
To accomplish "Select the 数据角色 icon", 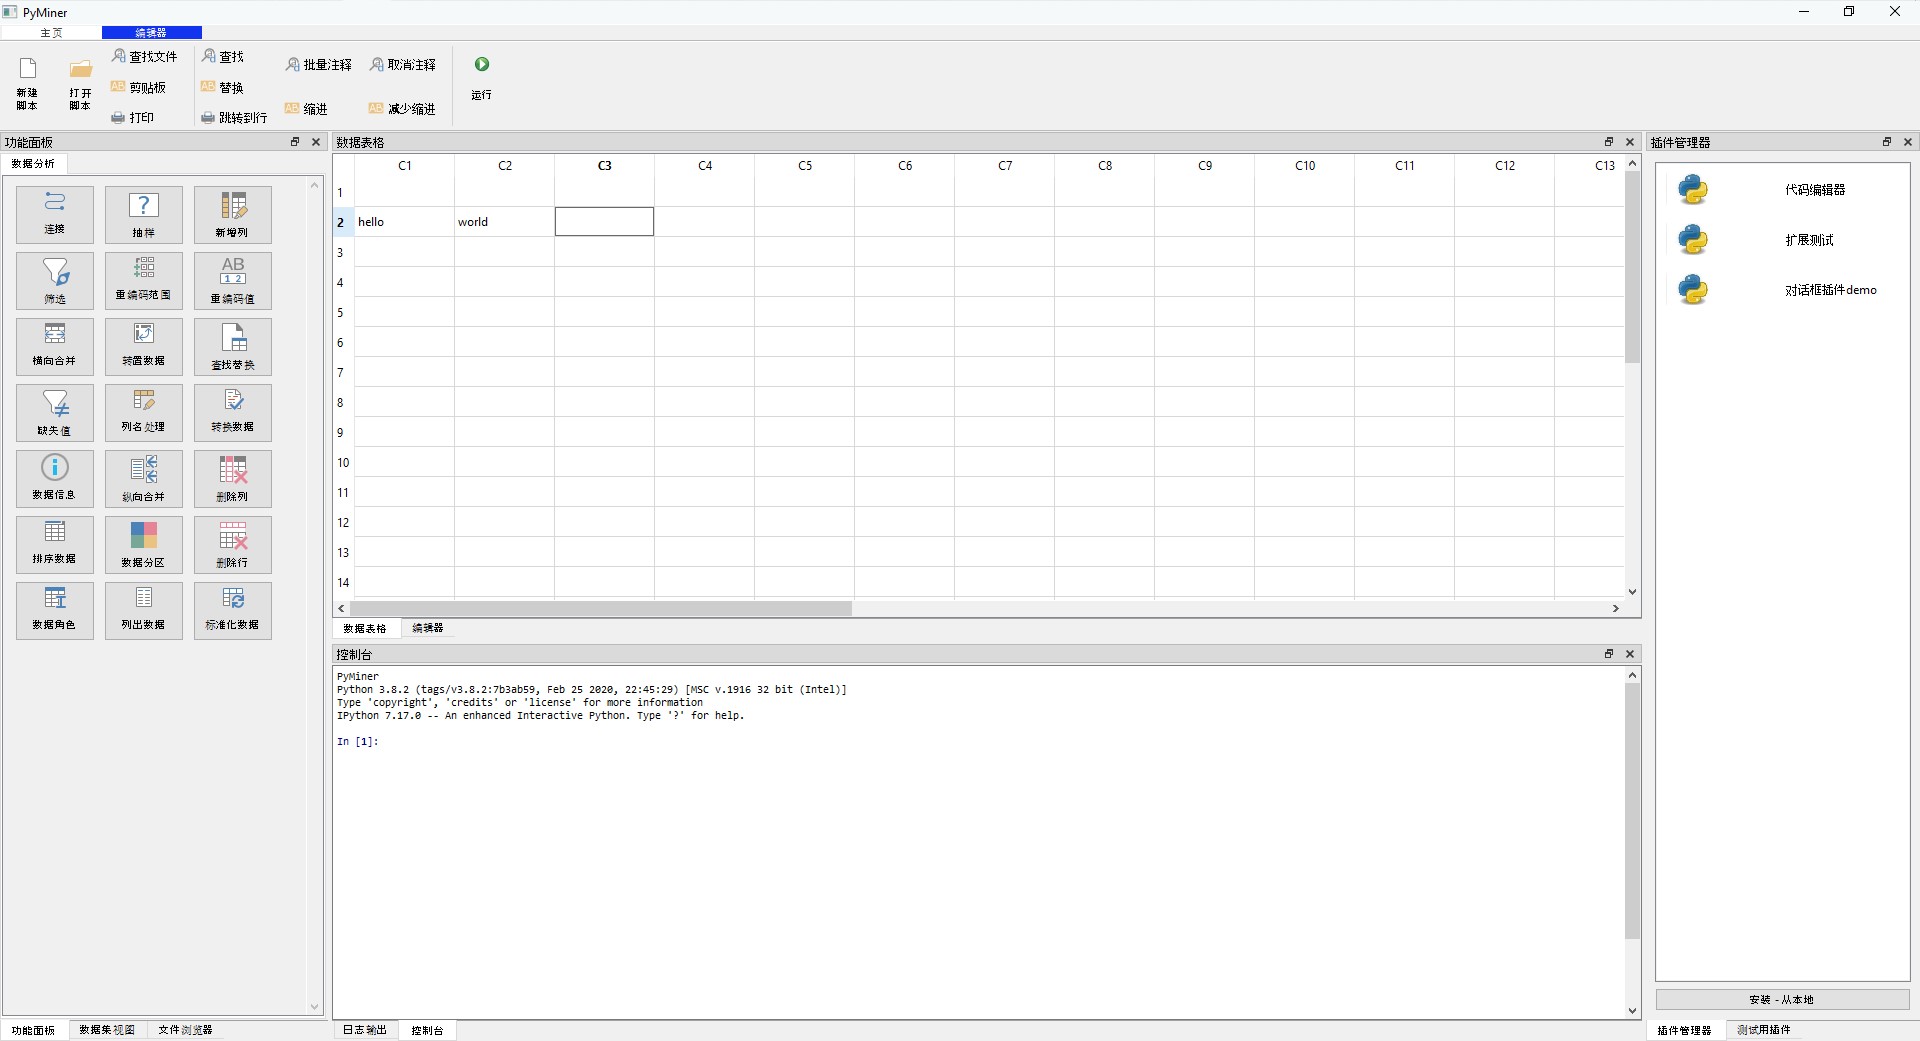I will (x=55, y=610).
